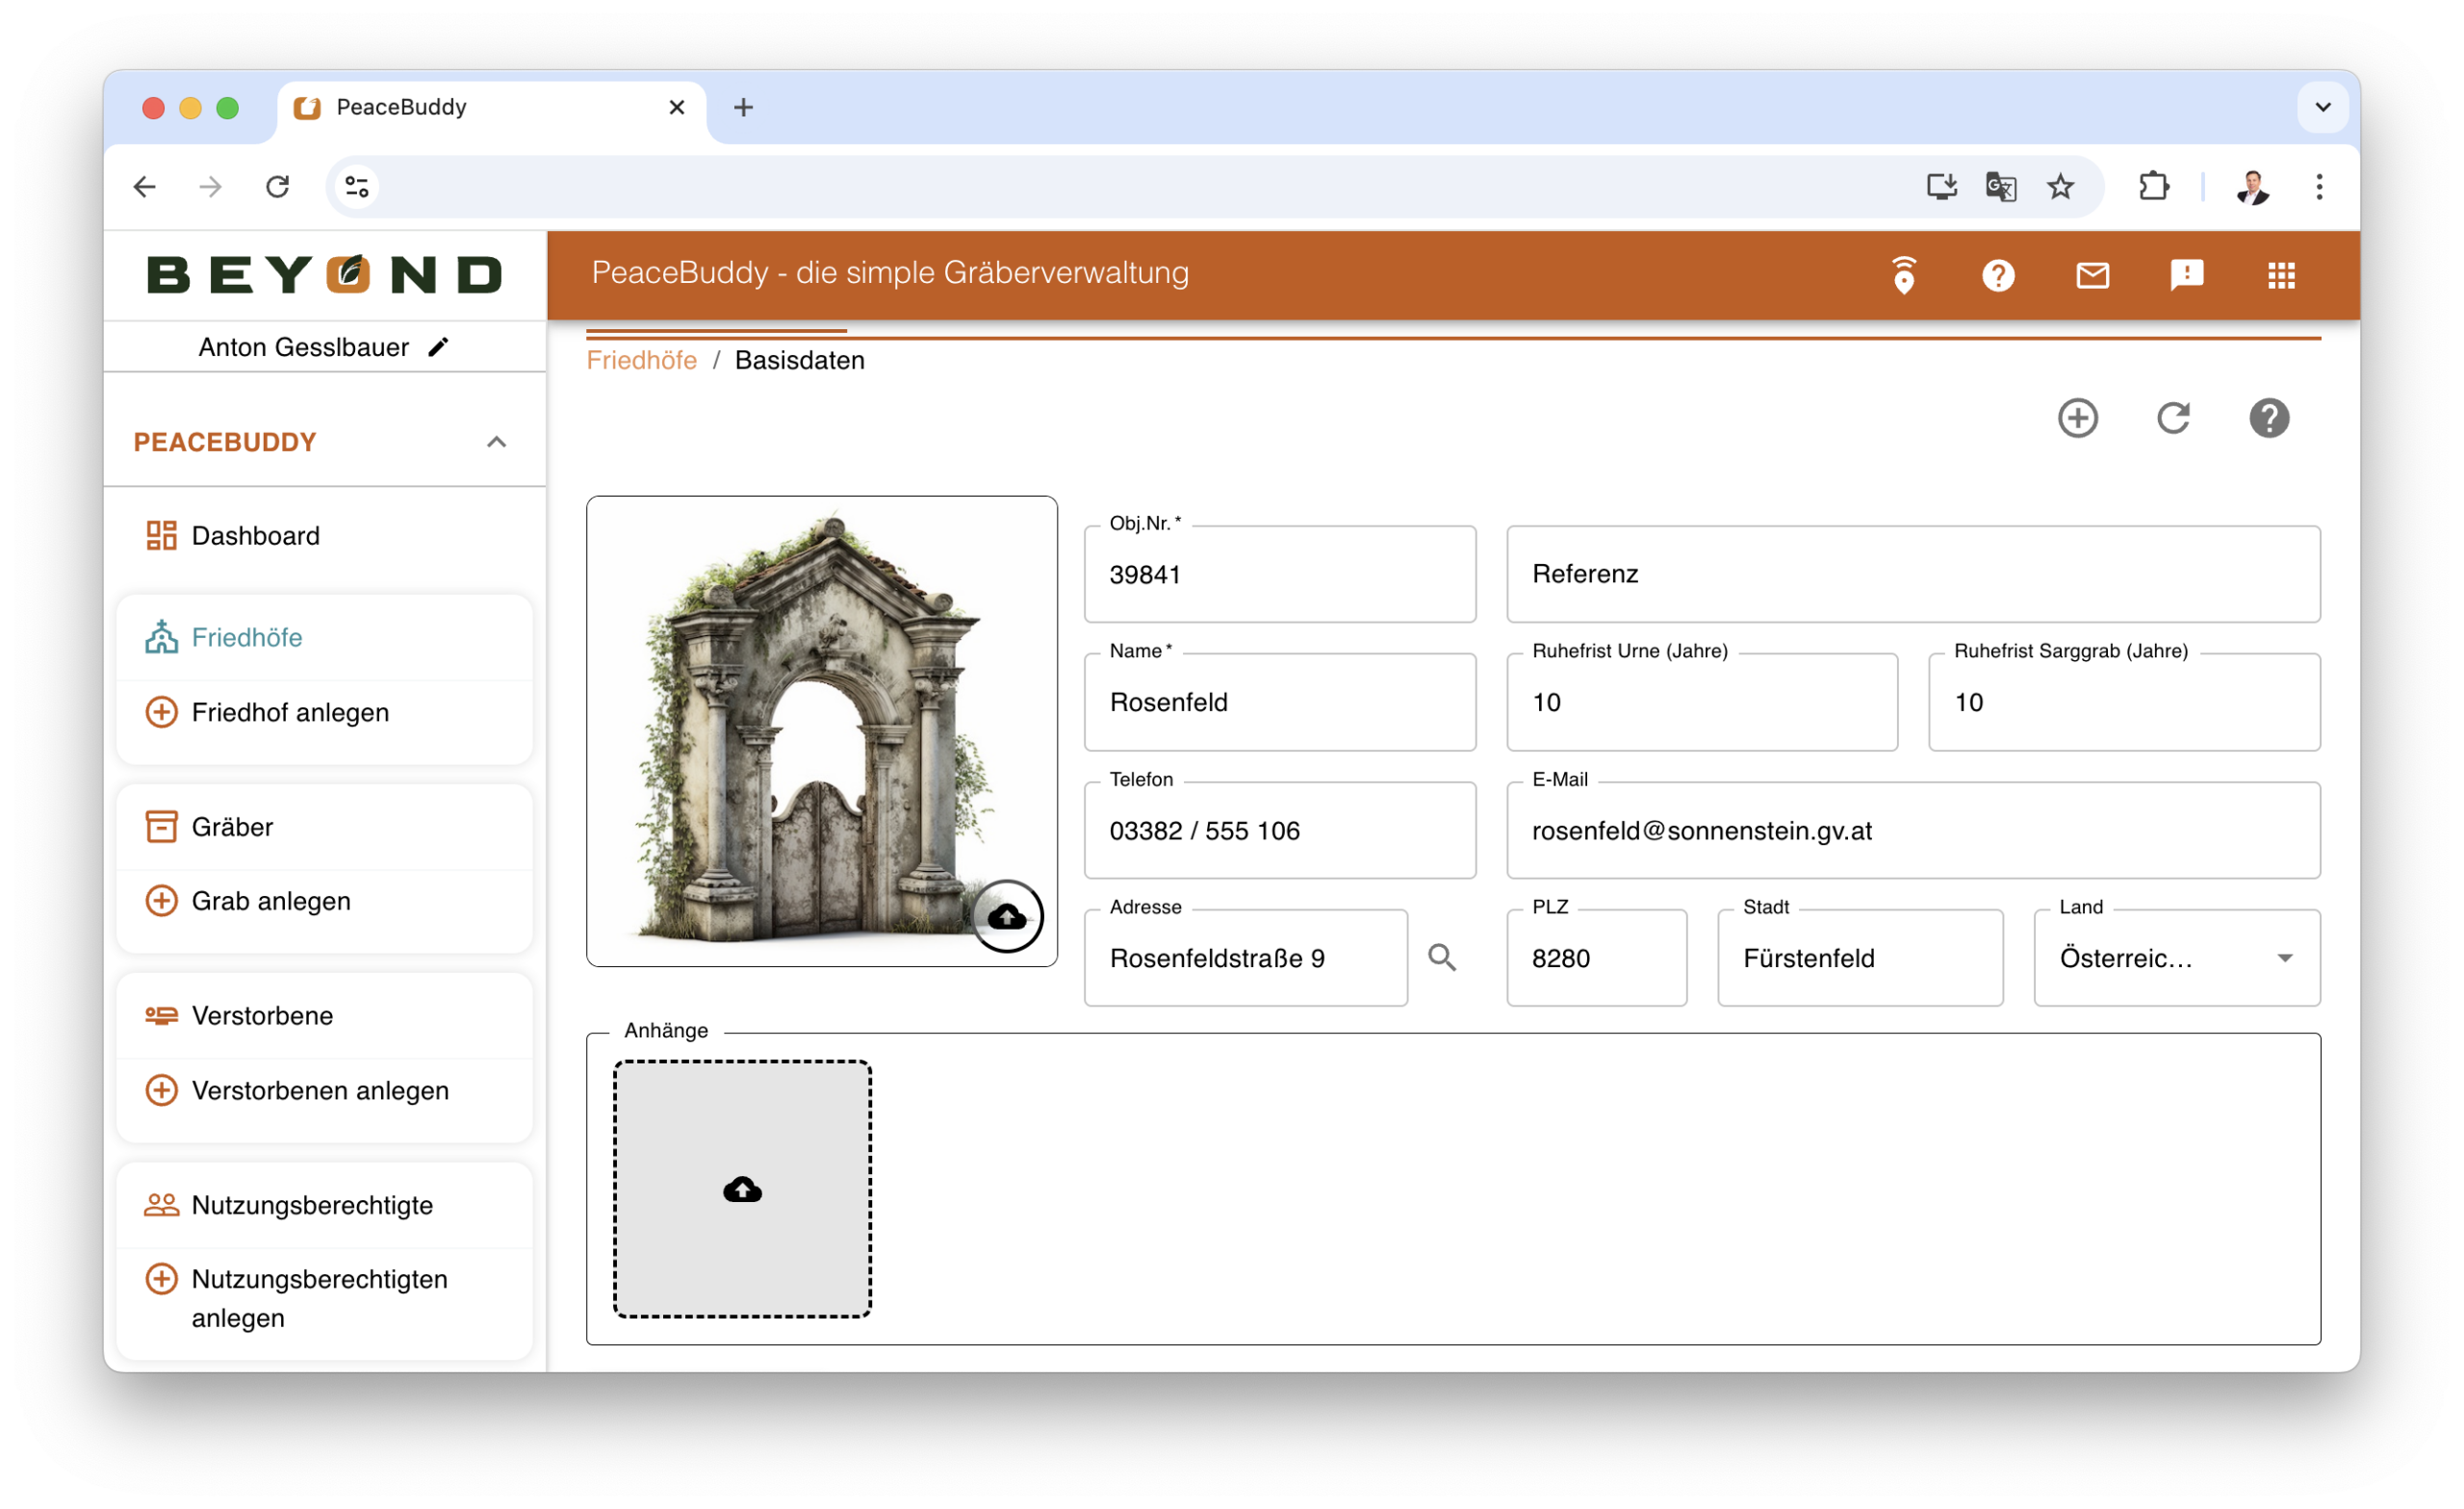Open the apps grid icon
Viewport: 2464px width, 1509px height.
coord(2281,275)
